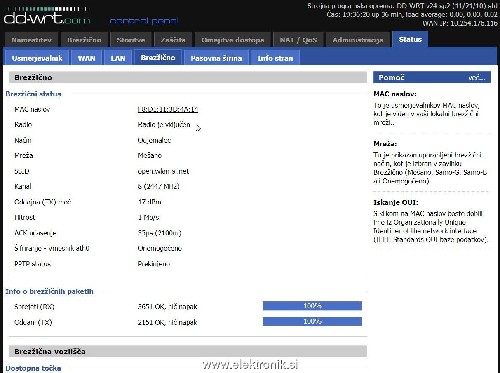Select the highlighted Brezžično sub-tab
This screenshot has height=373, width=500.
[158, 57]
